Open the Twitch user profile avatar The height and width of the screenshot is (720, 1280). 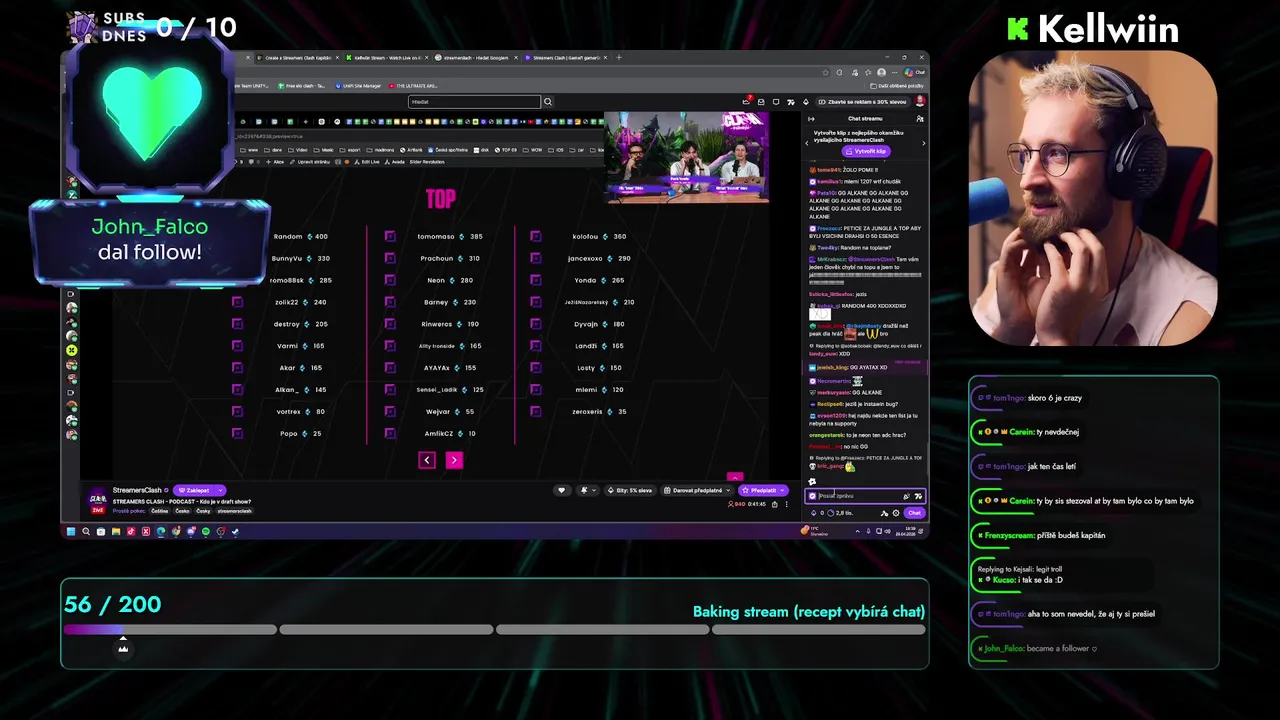(x=920, y=102)
